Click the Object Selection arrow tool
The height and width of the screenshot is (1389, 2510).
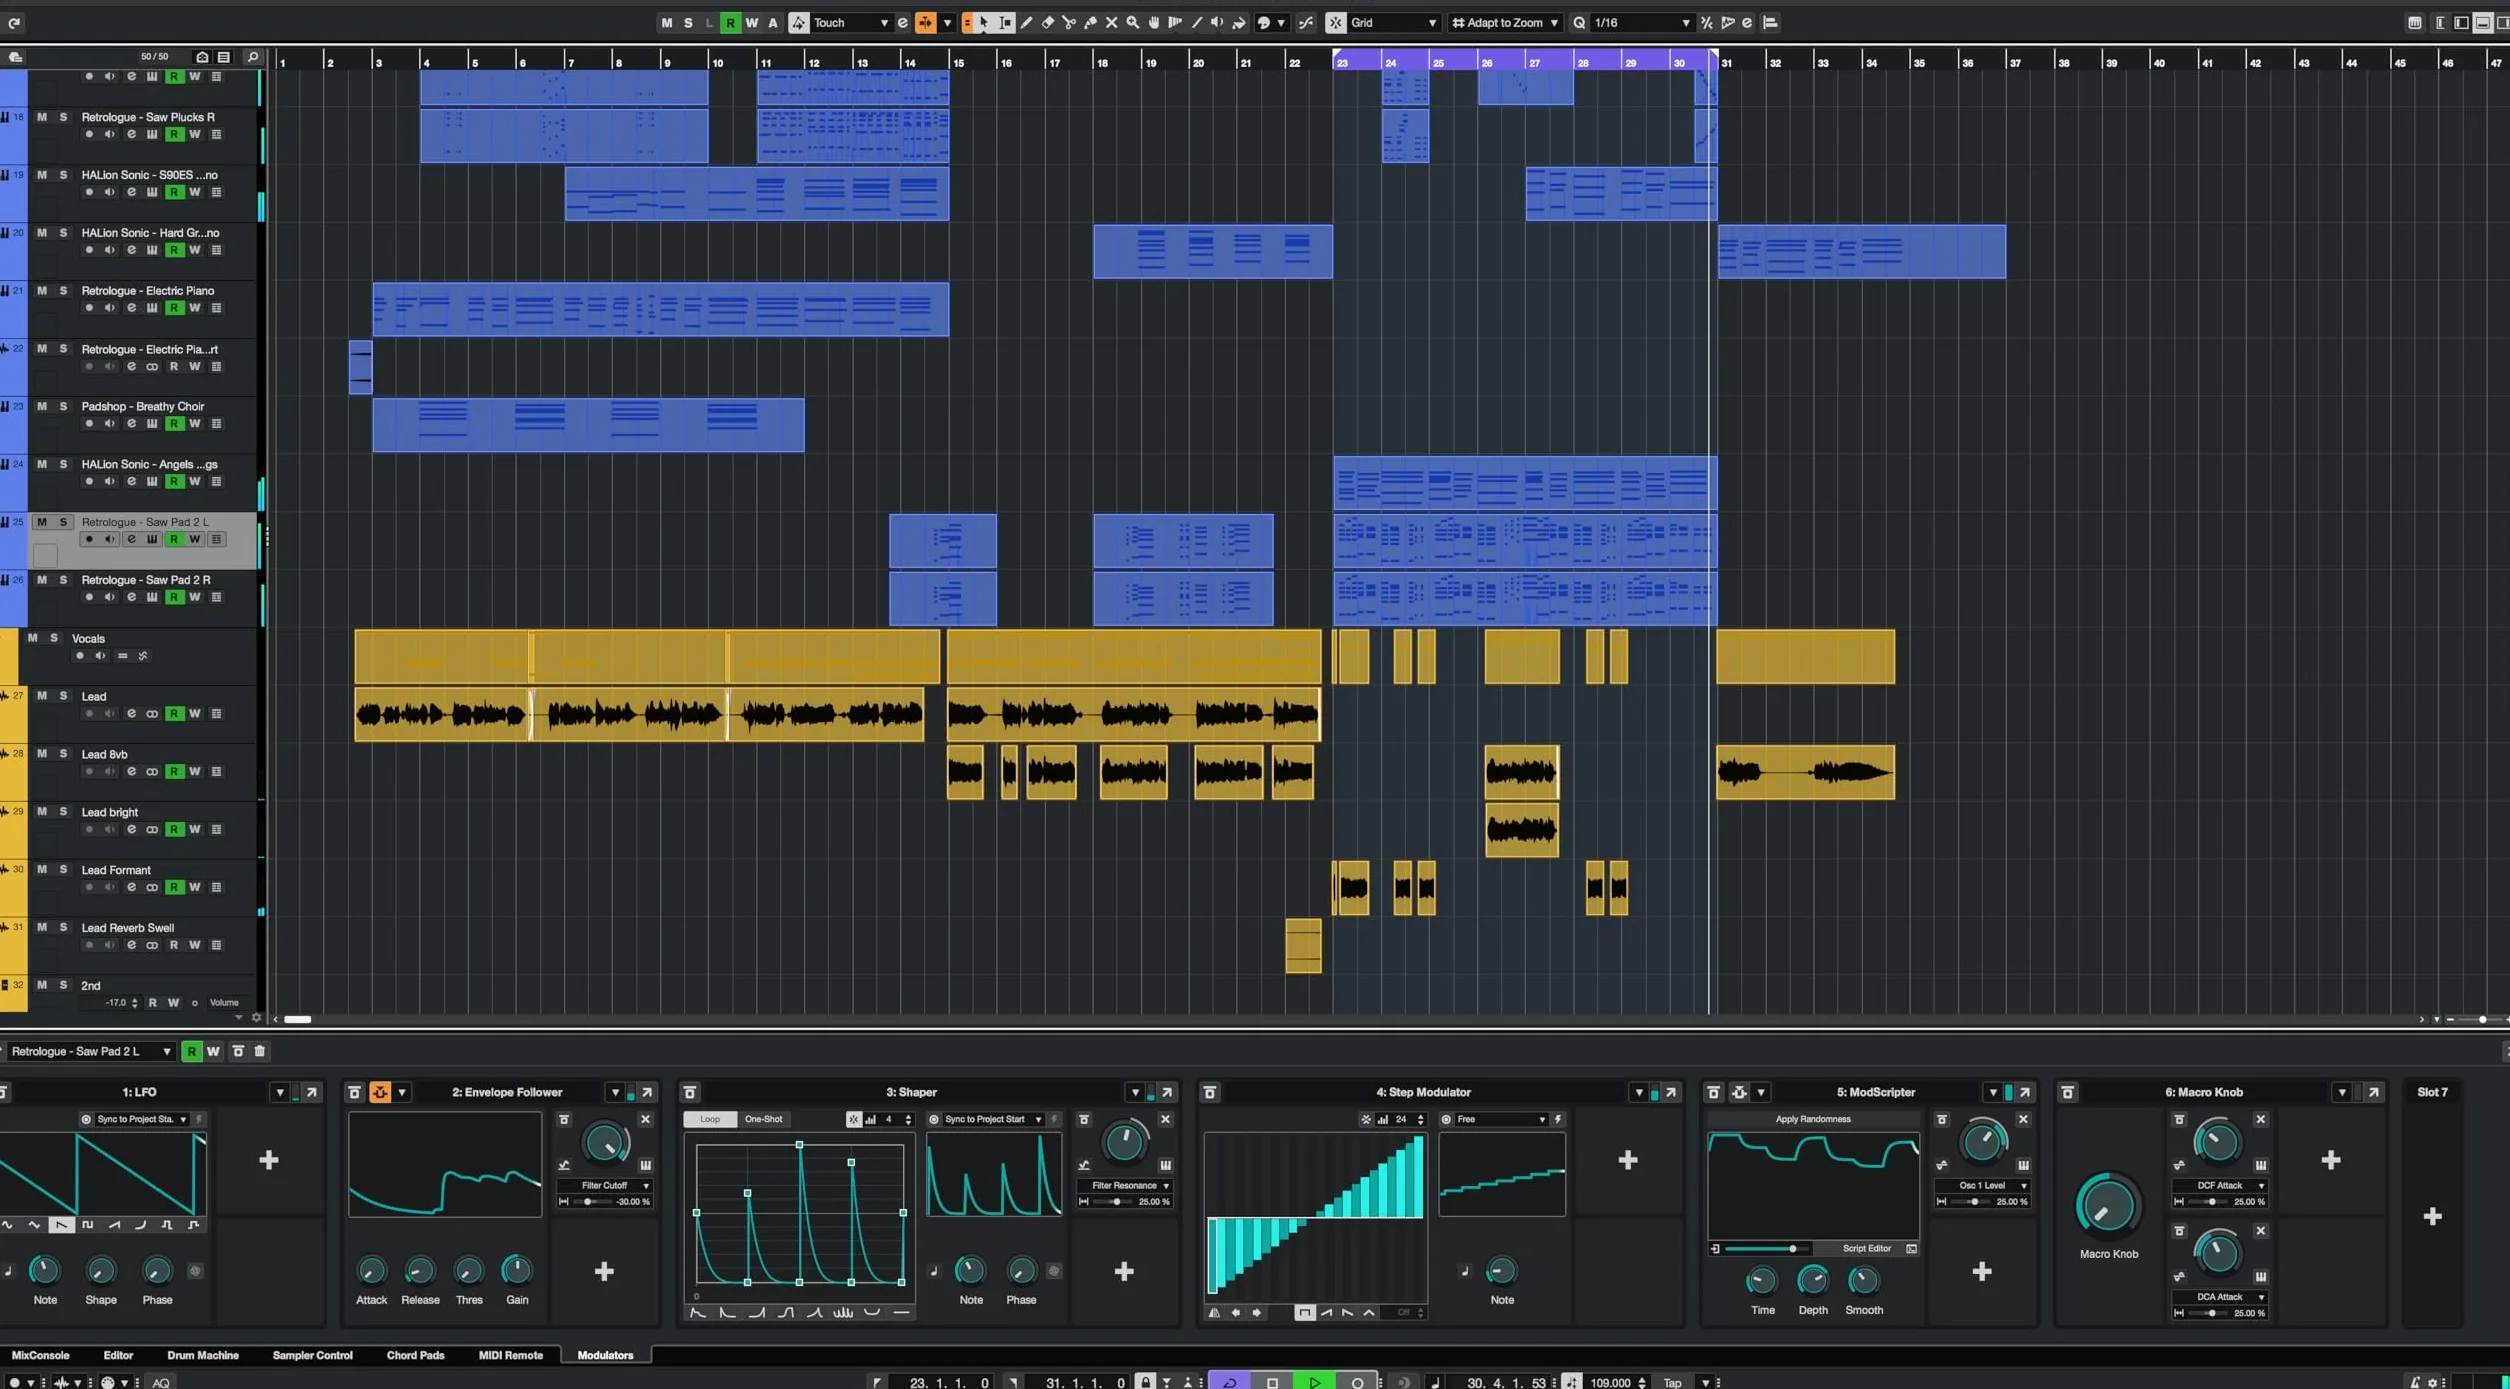pyautogui.click(x=984, y=22)
